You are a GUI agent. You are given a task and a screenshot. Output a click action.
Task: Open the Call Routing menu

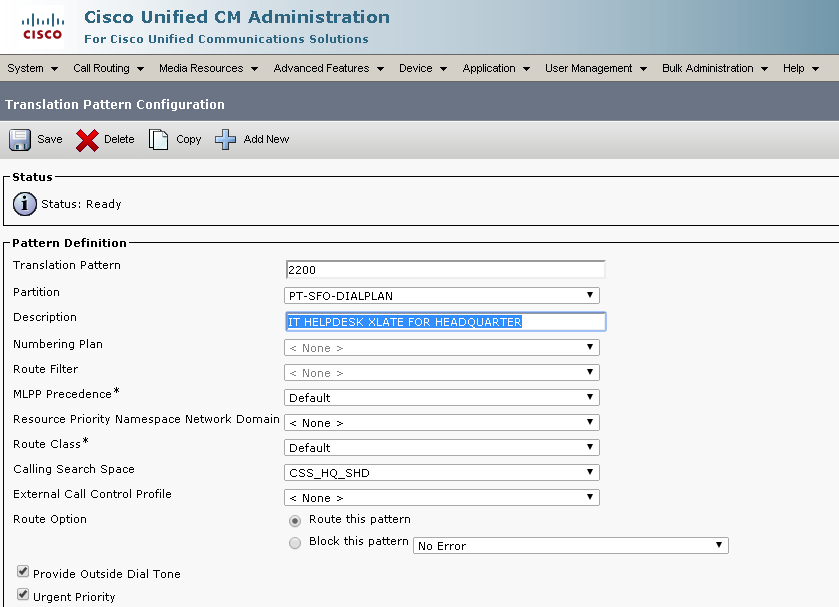point(109,68)
